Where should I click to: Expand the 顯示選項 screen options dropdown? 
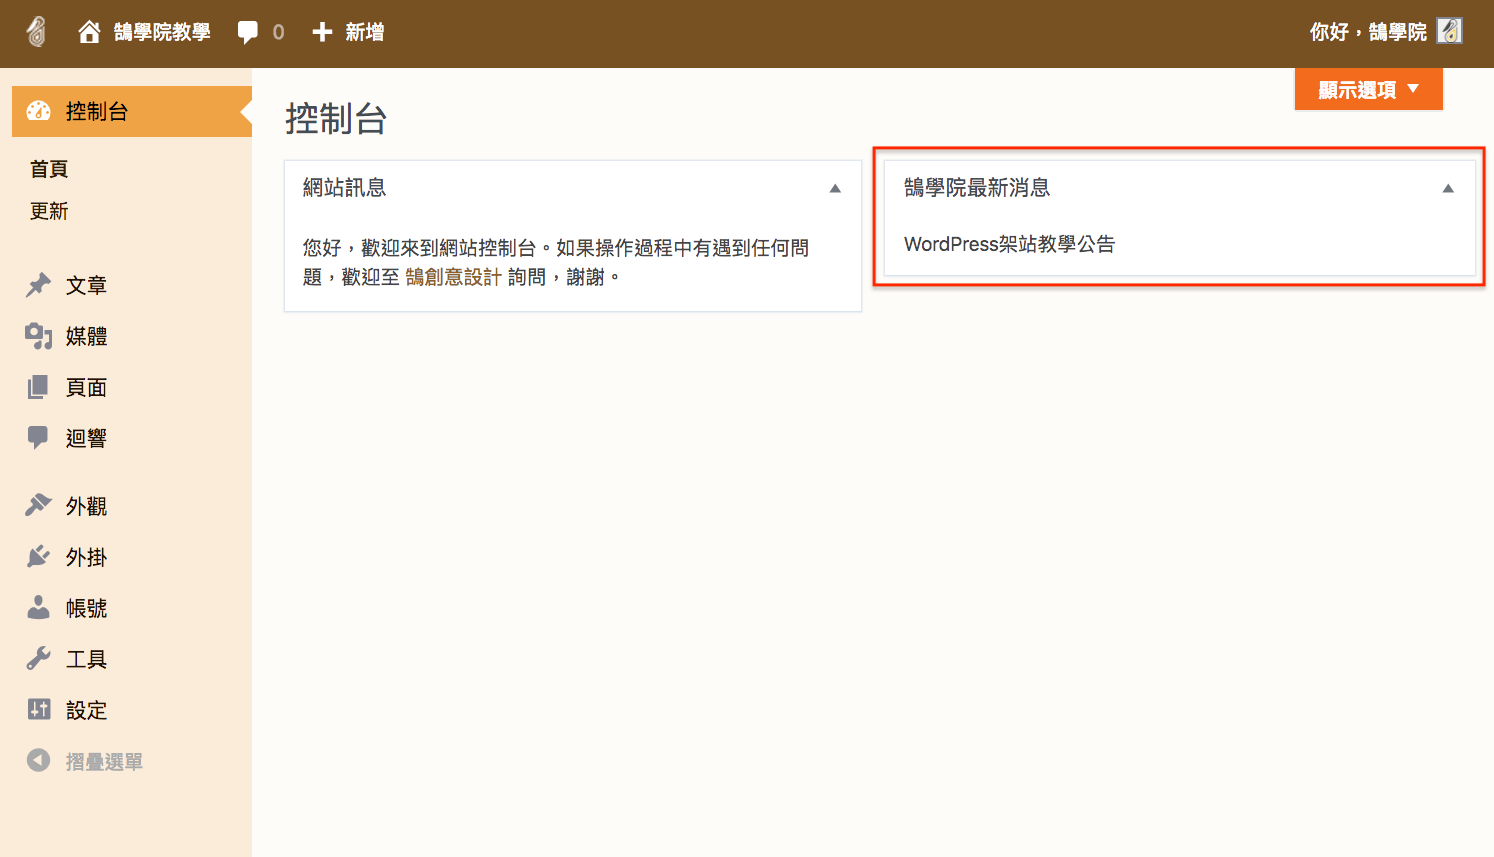point(1368,90)
